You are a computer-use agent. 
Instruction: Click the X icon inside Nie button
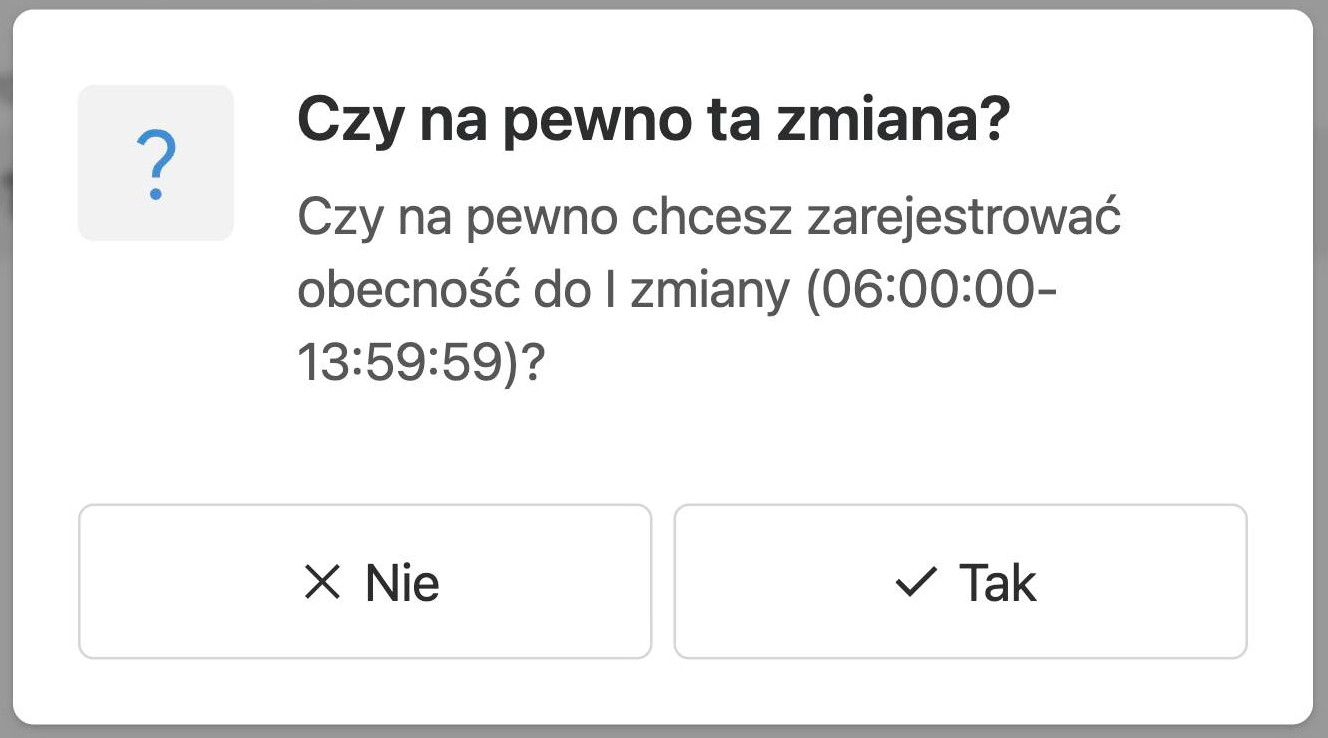(322, 582)
